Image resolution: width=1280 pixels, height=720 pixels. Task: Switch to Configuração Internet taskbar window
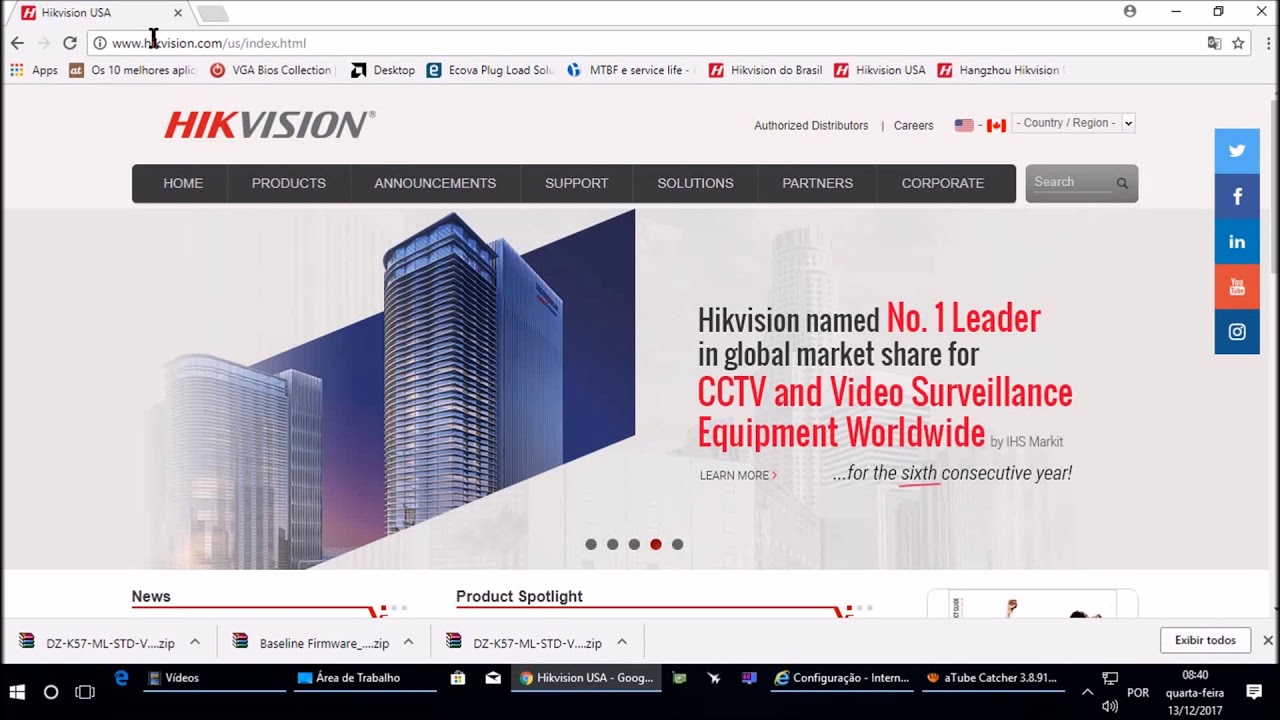[842, 678]
